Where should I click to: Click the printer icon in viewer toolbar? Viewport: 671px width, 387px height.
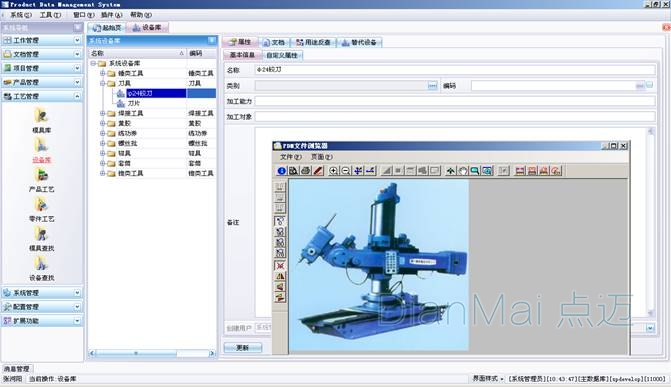pyautogui.click(x=306, y=171)
